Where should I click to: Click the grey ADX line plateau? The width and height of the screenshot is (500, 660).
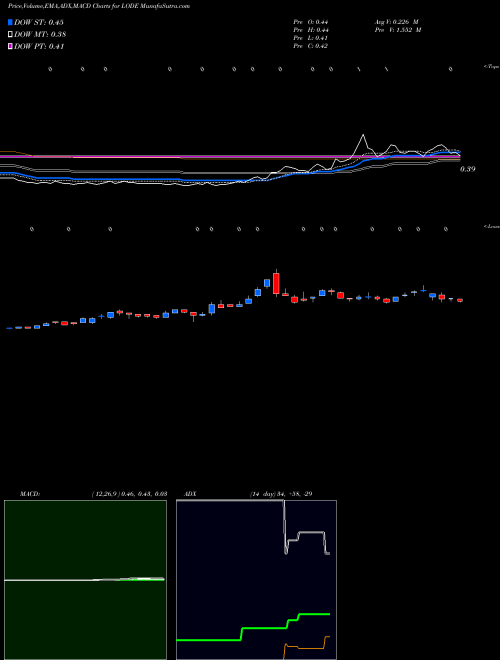pos(312,532)
